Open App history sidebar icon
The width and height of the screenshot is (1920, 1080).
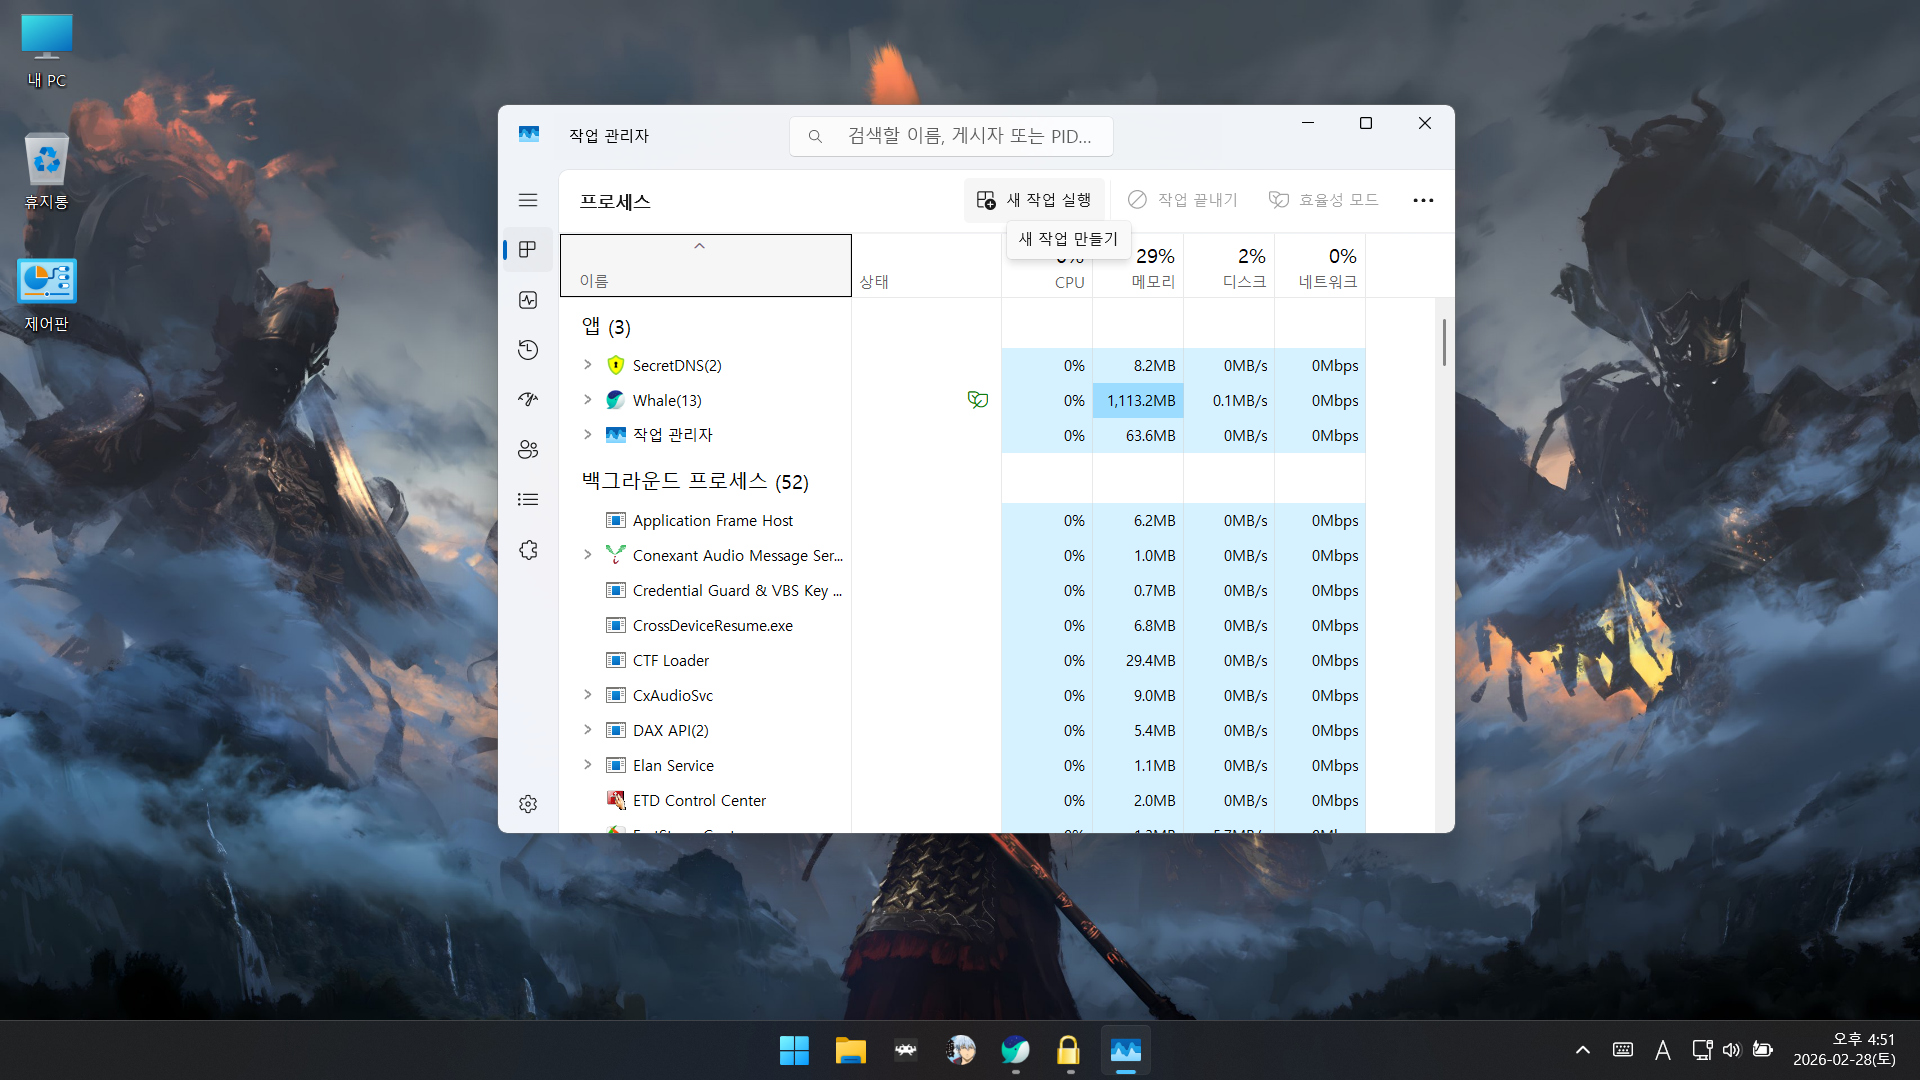[528, 350]
